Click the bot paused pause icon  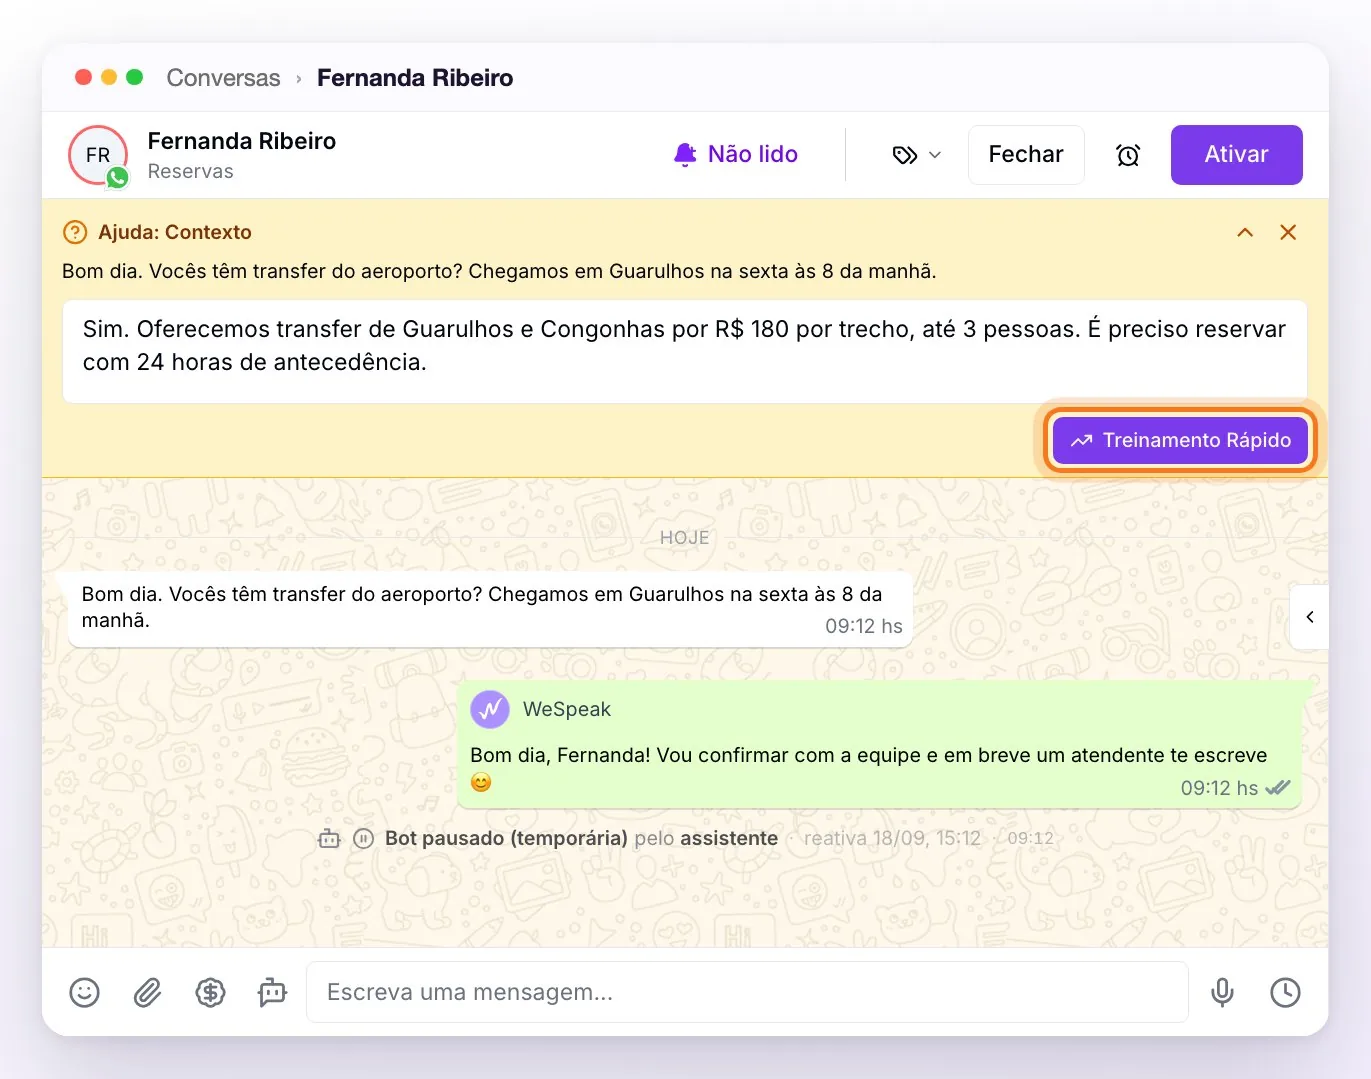tap(364, 838)
